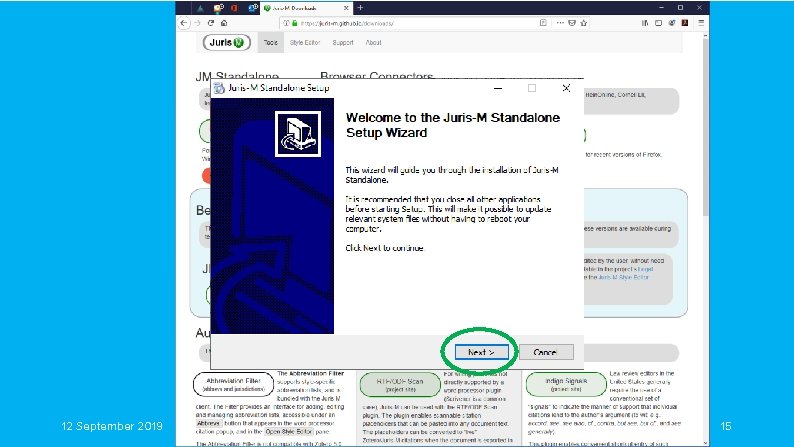
Task: Reload the Juris-M downloads page
Action: (x=211, y=23)
